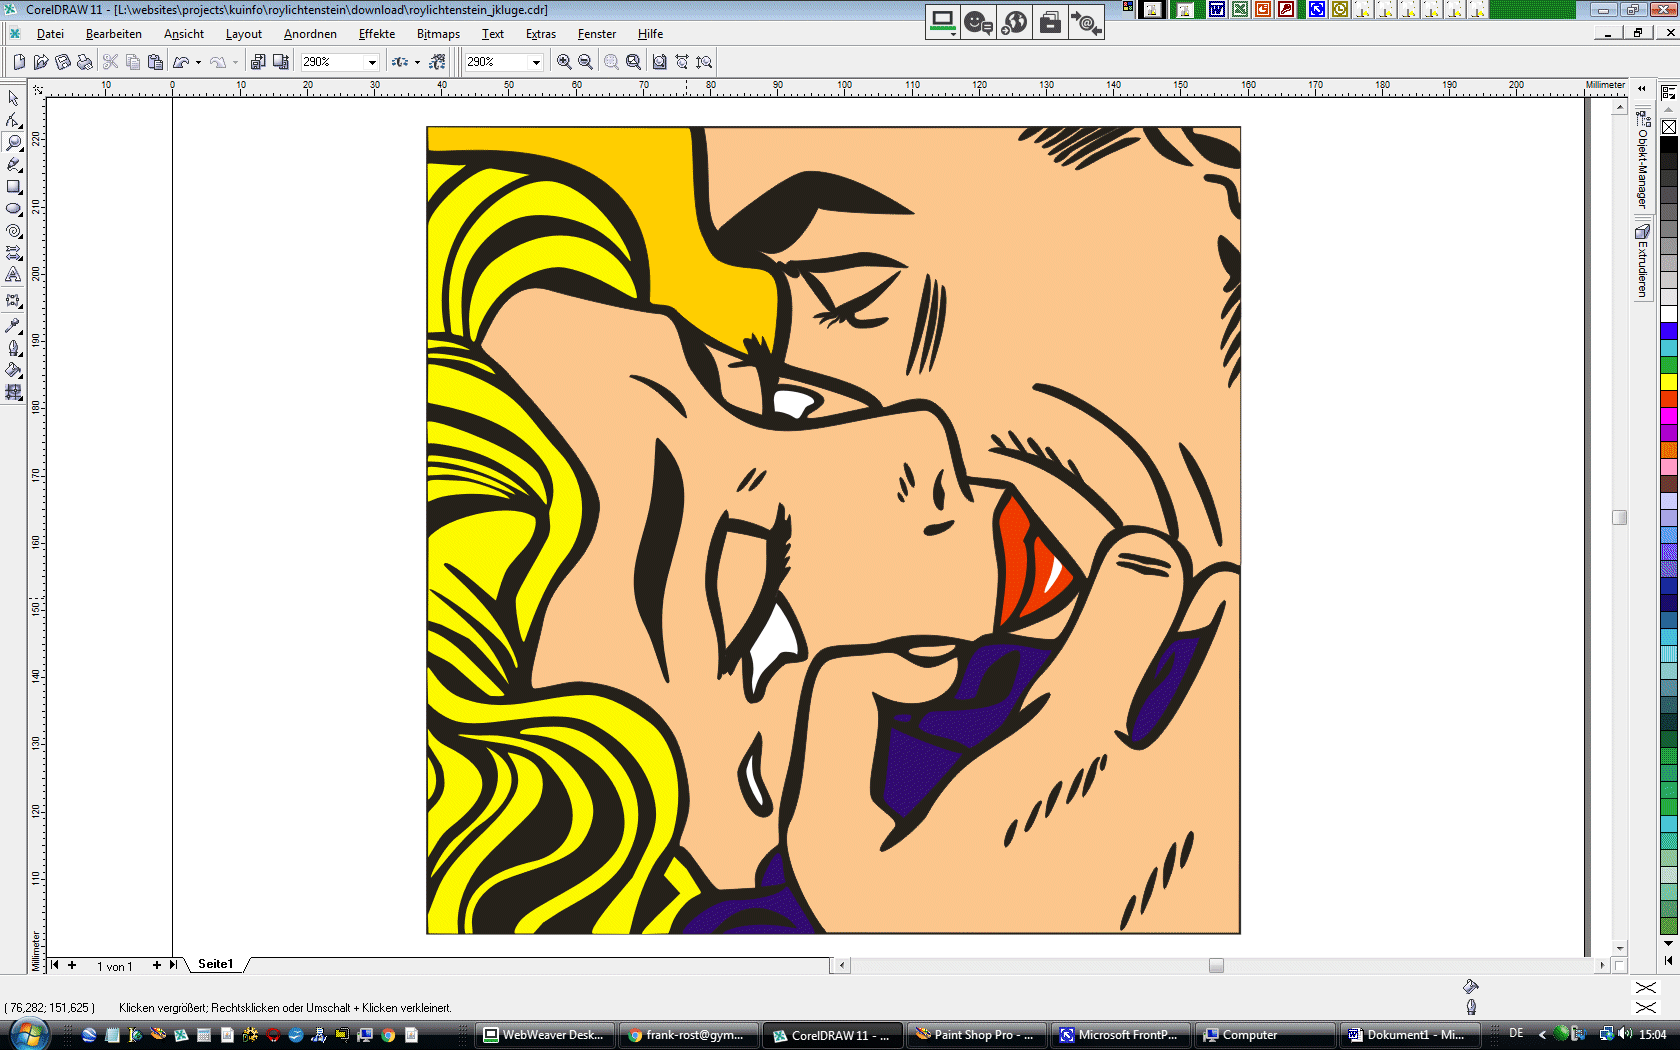The height and width of the screenshot is (1050, 1680).
Task: Click the Copy icon in toolbar
Action: coord(133,62)
